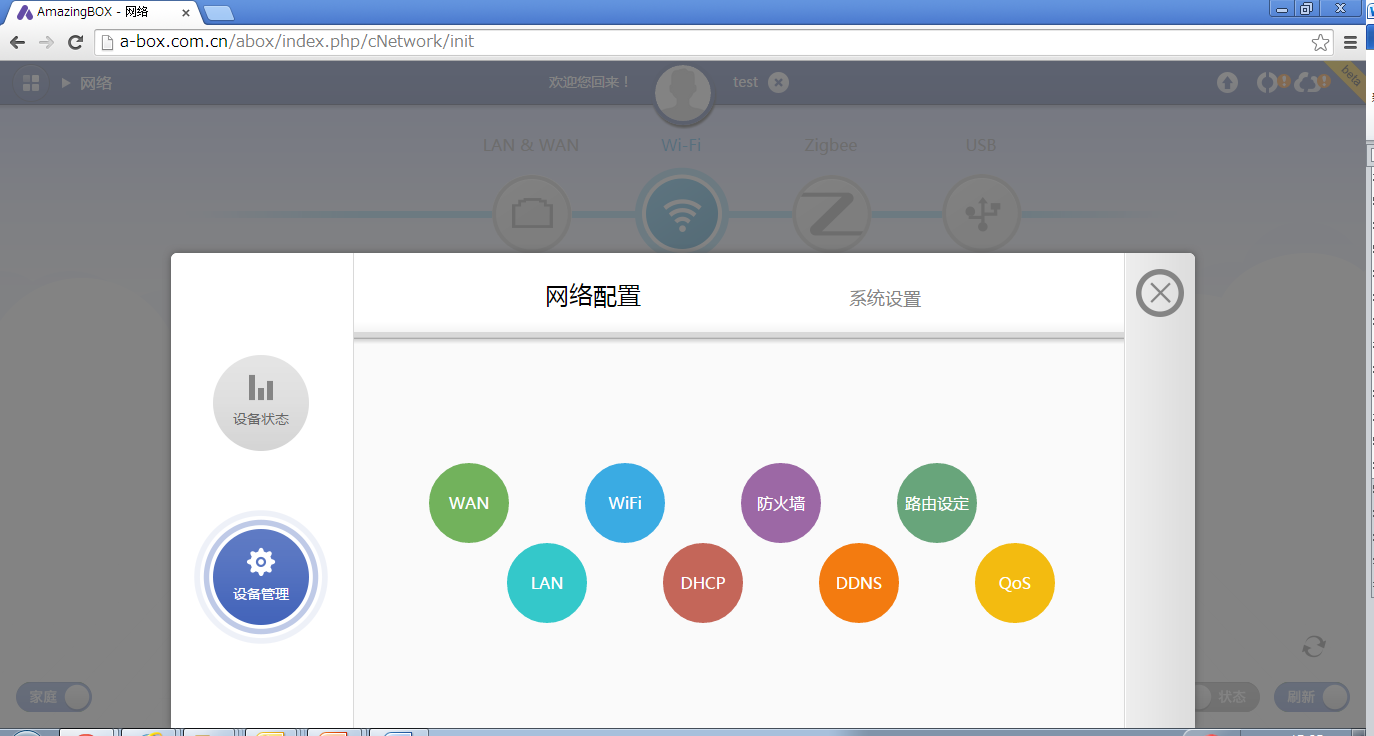Open the WAN configuration circle
The height and width of the screenshot is (736, 1374).
469,503
